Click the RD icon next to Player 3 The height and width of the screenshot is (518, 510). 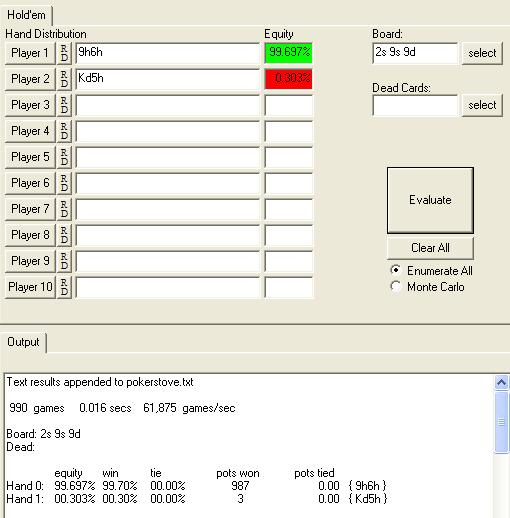point(64,105)
